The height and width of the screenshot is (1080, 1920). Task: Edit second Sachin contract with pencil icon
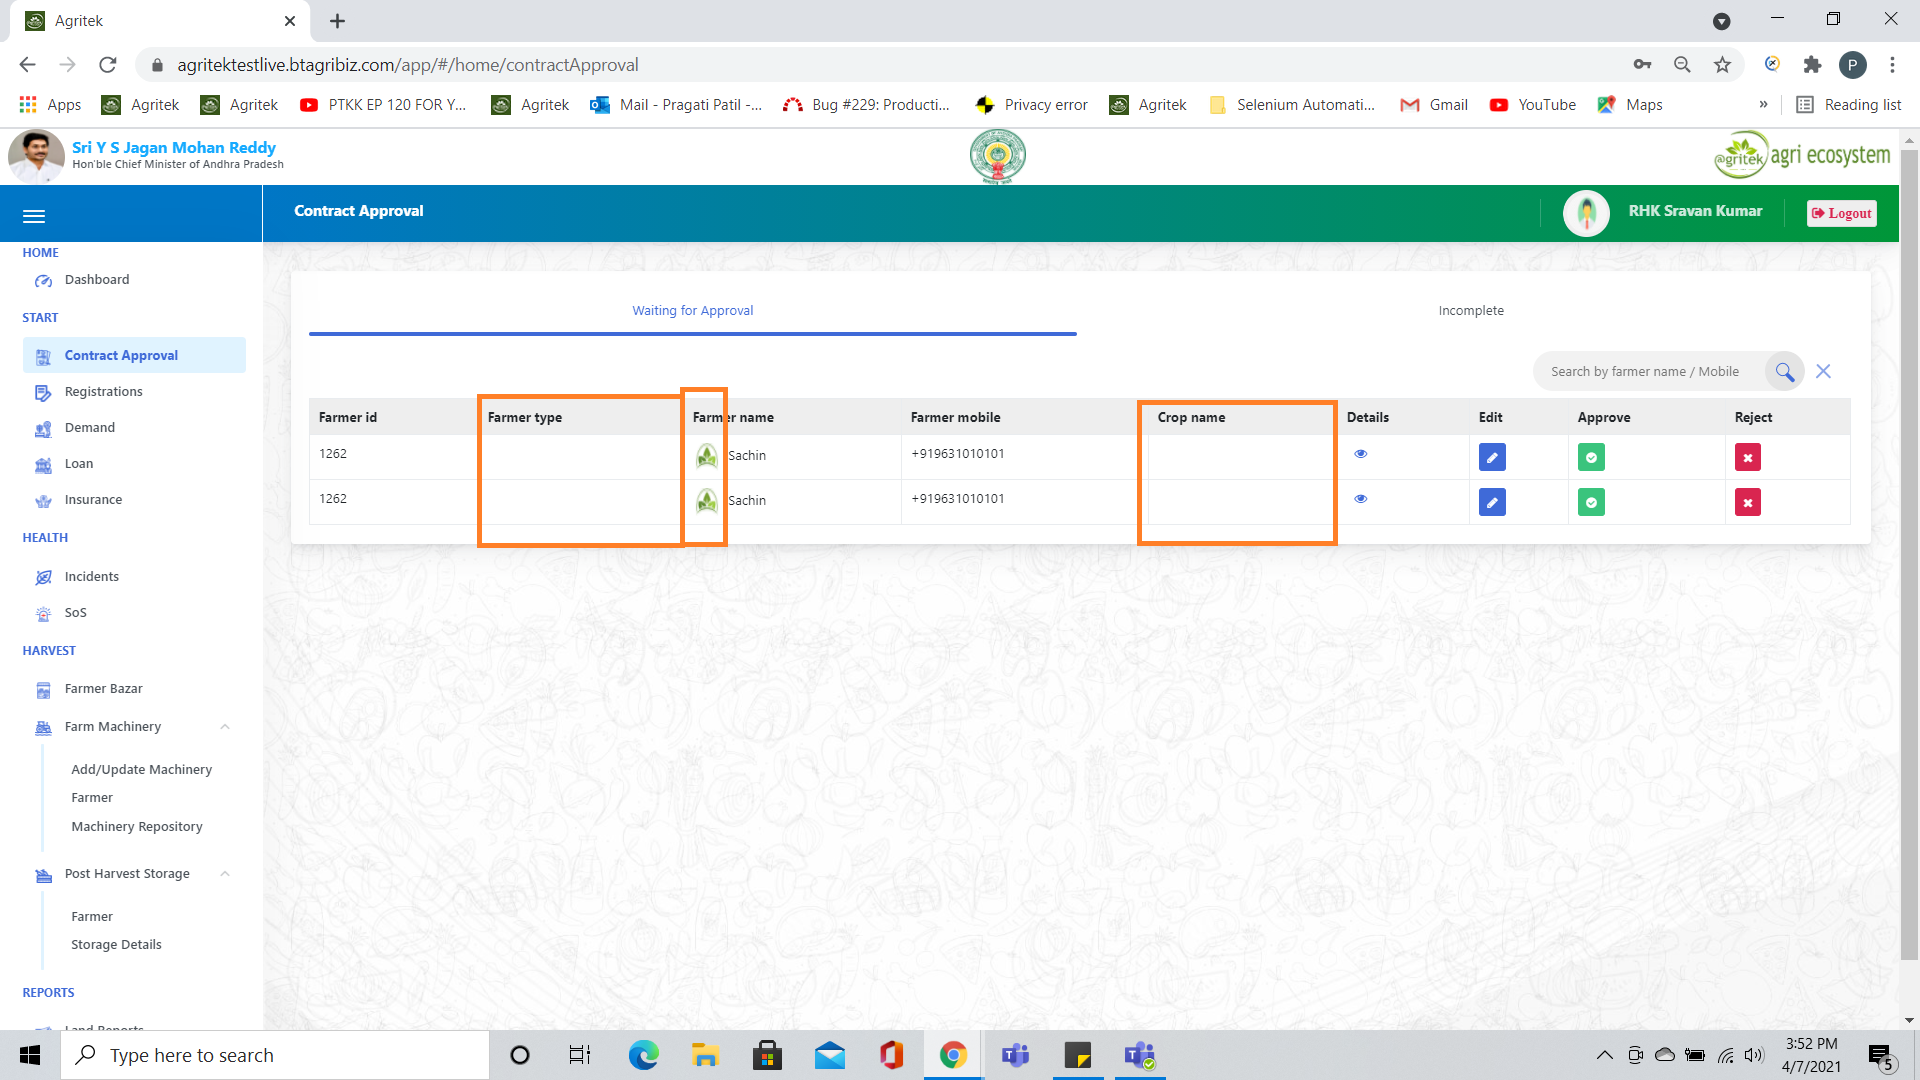(x=1492, y=503)
